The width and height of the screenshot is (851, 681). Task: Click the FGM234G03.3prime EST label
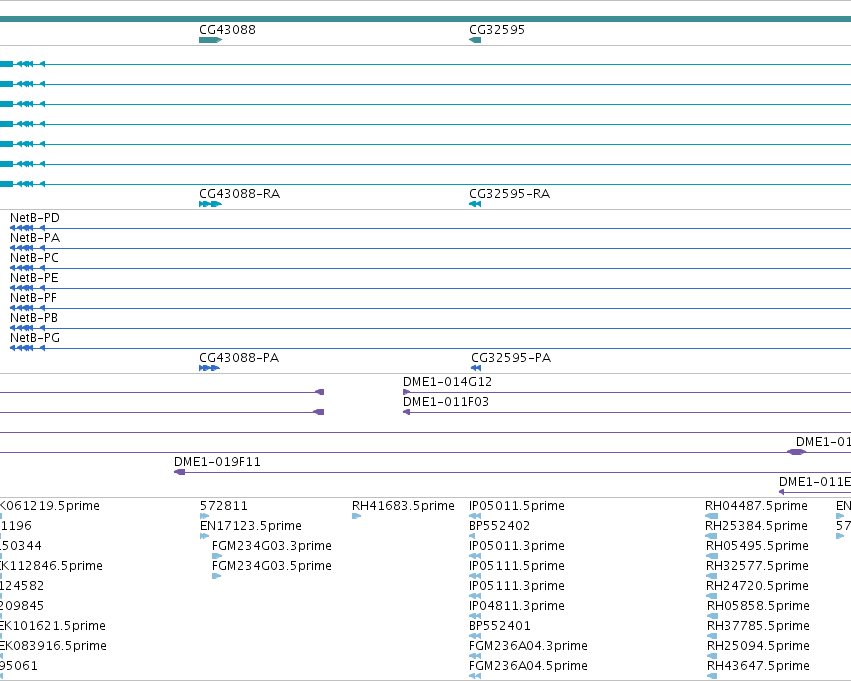pyautogui.click(x=272, y=546)
